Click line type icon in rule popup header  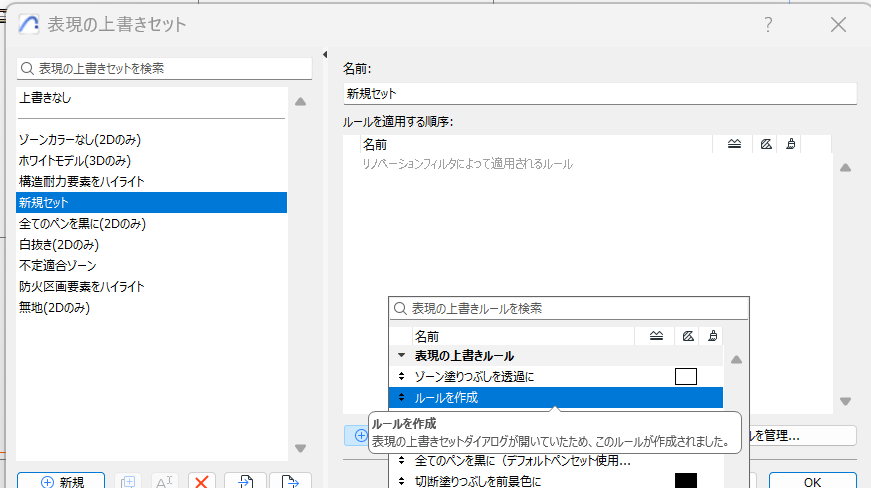coord(656,336)
